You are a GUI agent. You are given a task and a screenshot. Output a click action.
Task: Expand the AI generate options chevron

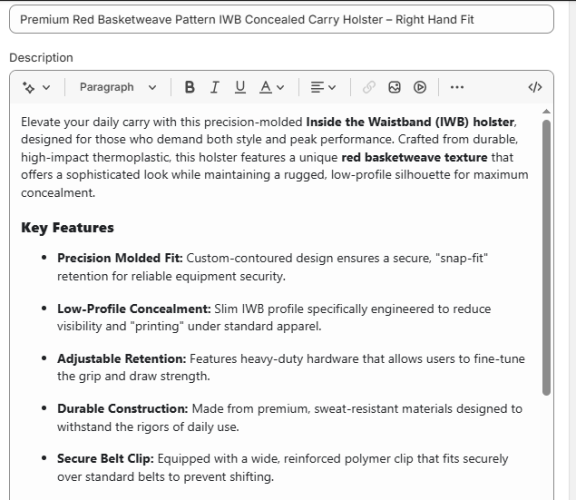46,87
